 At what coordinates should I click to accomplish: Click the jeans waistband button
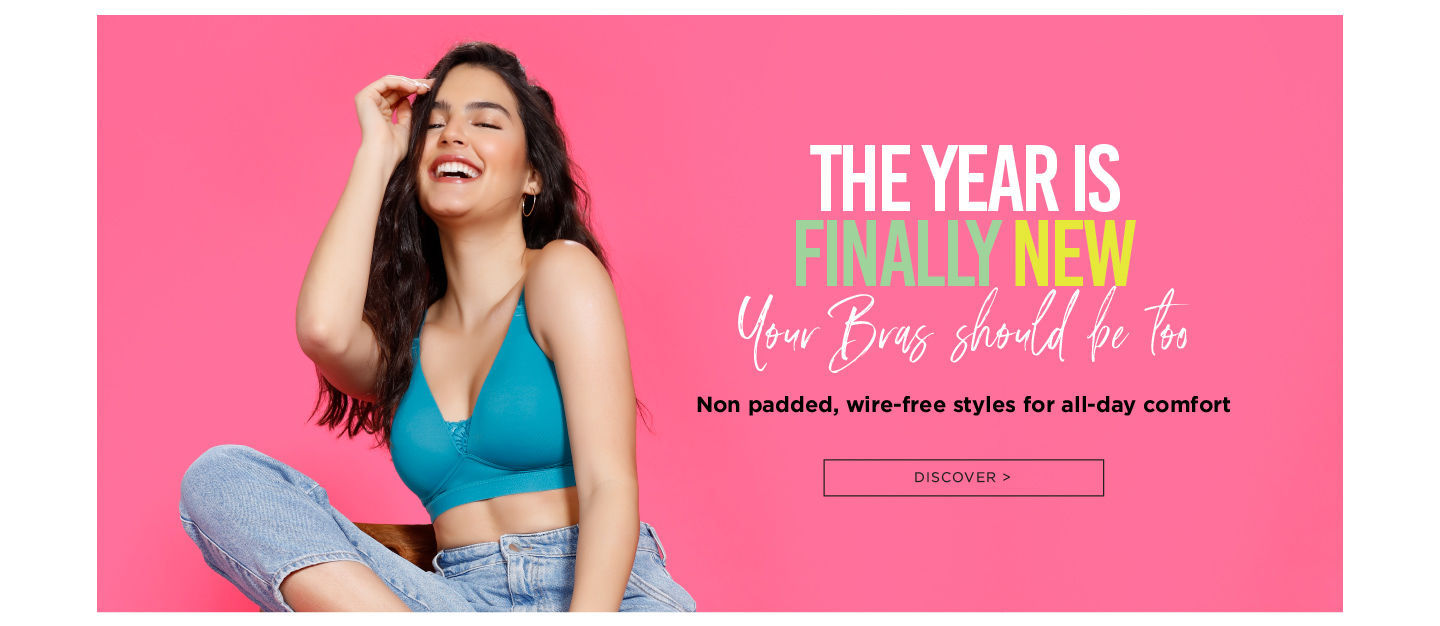(515, 545)
